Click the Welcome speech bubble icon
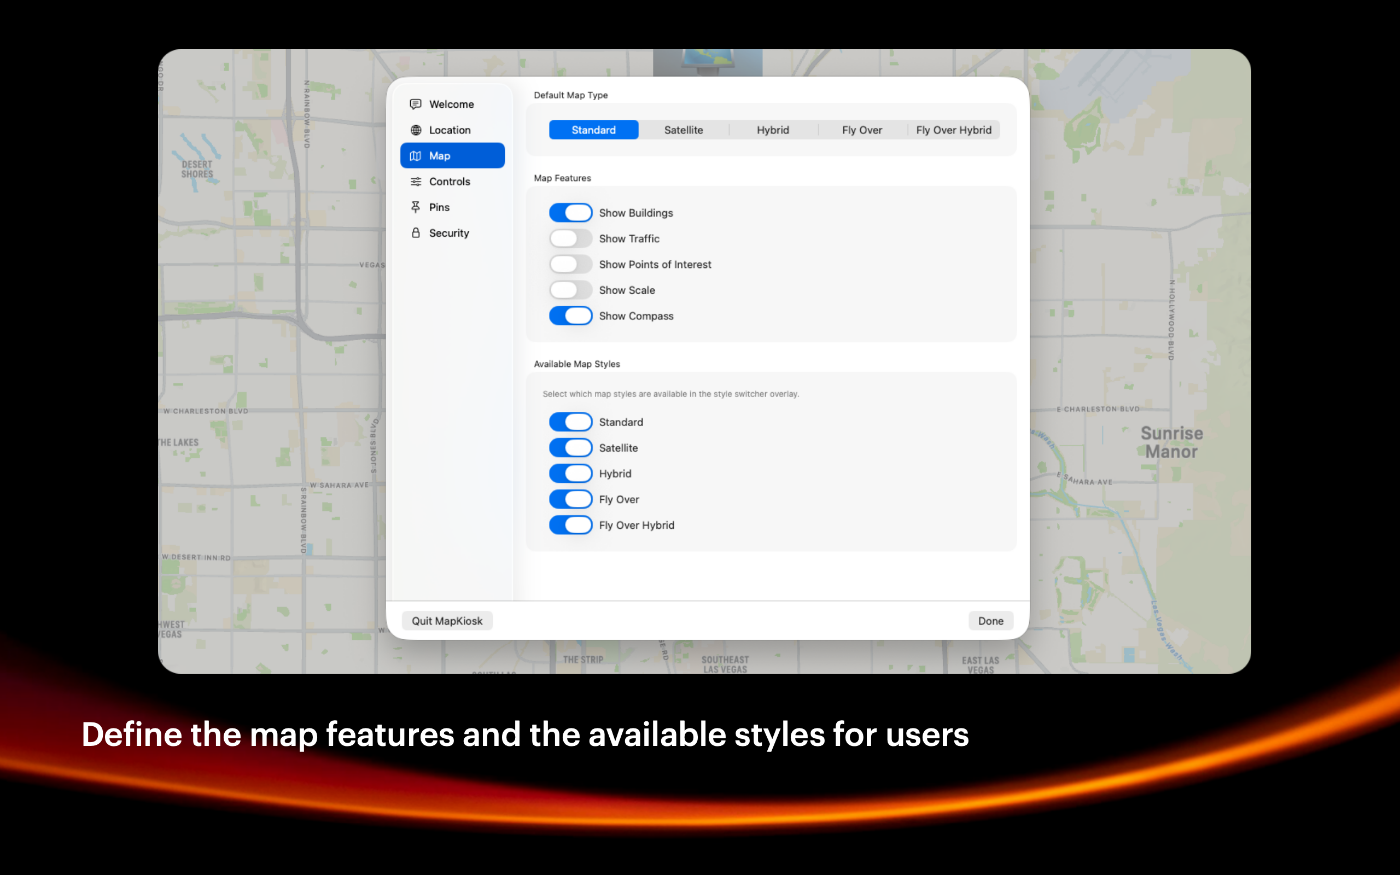This screenshot has width=1400, height=875. pyautogui.click(x=416, y=104)
